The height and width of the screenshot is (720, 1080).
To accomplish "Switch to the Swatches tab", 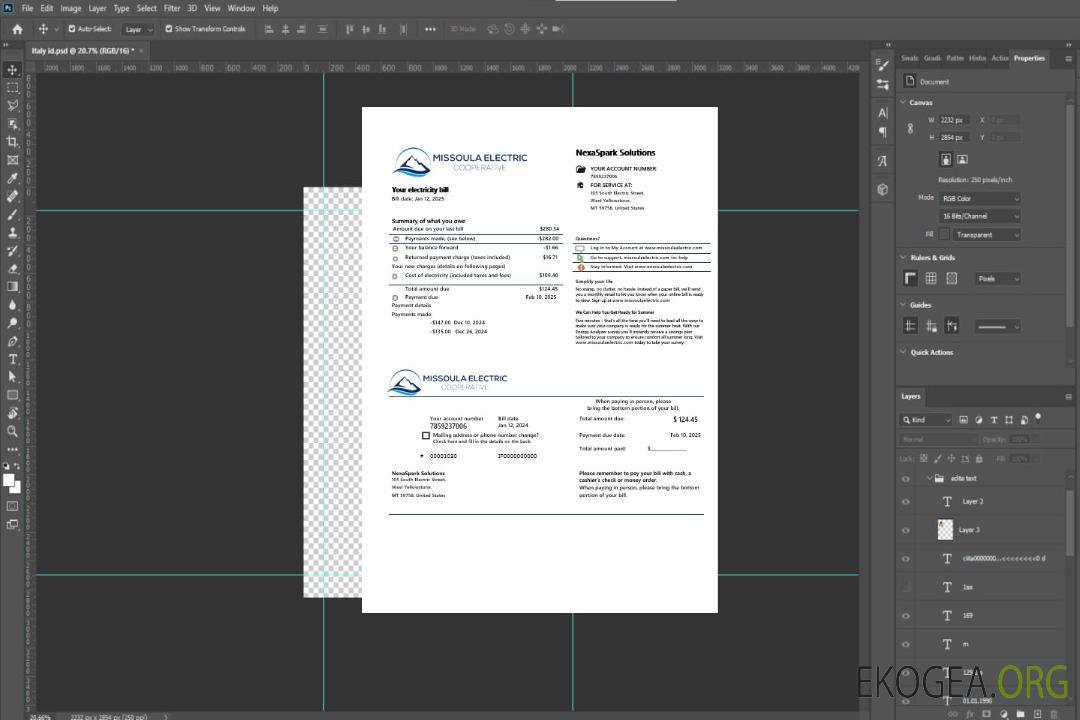I will click(x=909, y=58).
